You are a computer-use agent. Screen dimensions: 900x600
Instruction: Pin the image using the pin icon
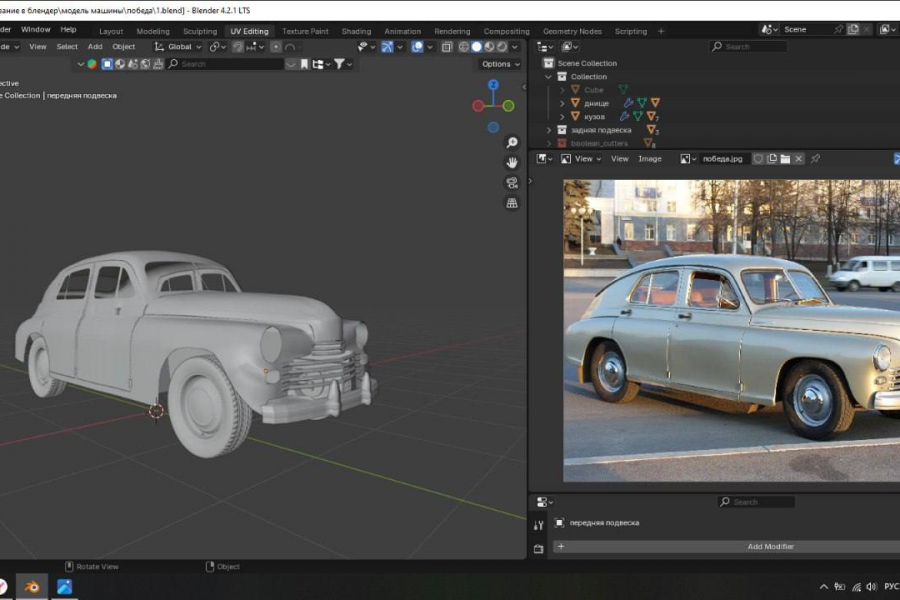815,159
